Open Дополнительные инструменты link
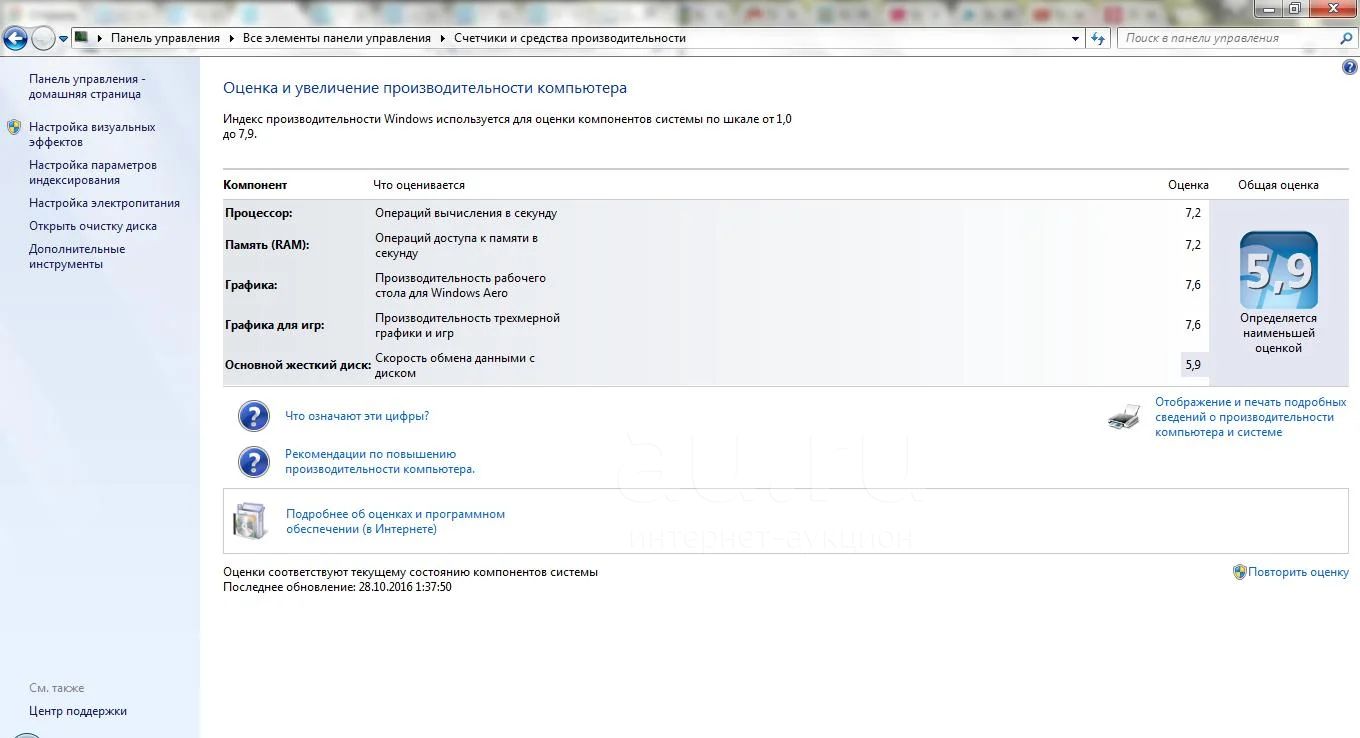The image size is (1360, 738). point(77,256)
